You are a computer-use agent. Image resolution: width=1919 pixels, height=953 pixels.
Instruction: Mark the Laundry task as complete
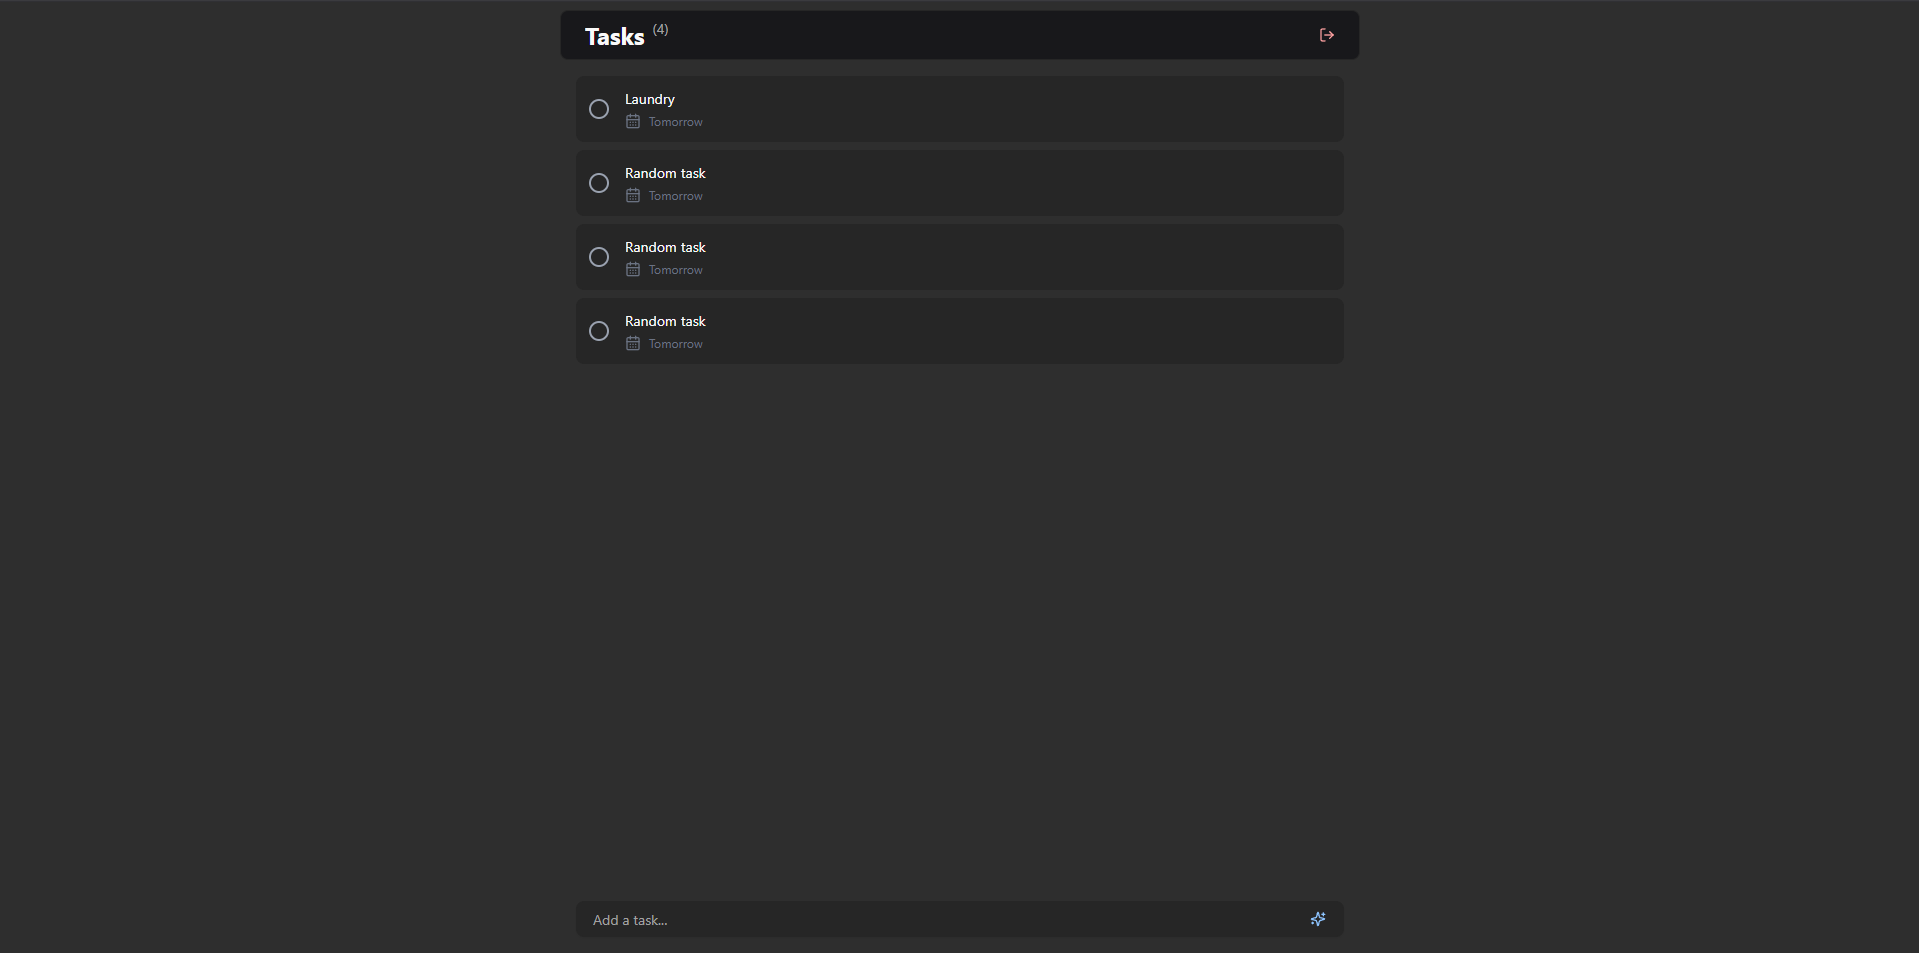coord(599,109)
